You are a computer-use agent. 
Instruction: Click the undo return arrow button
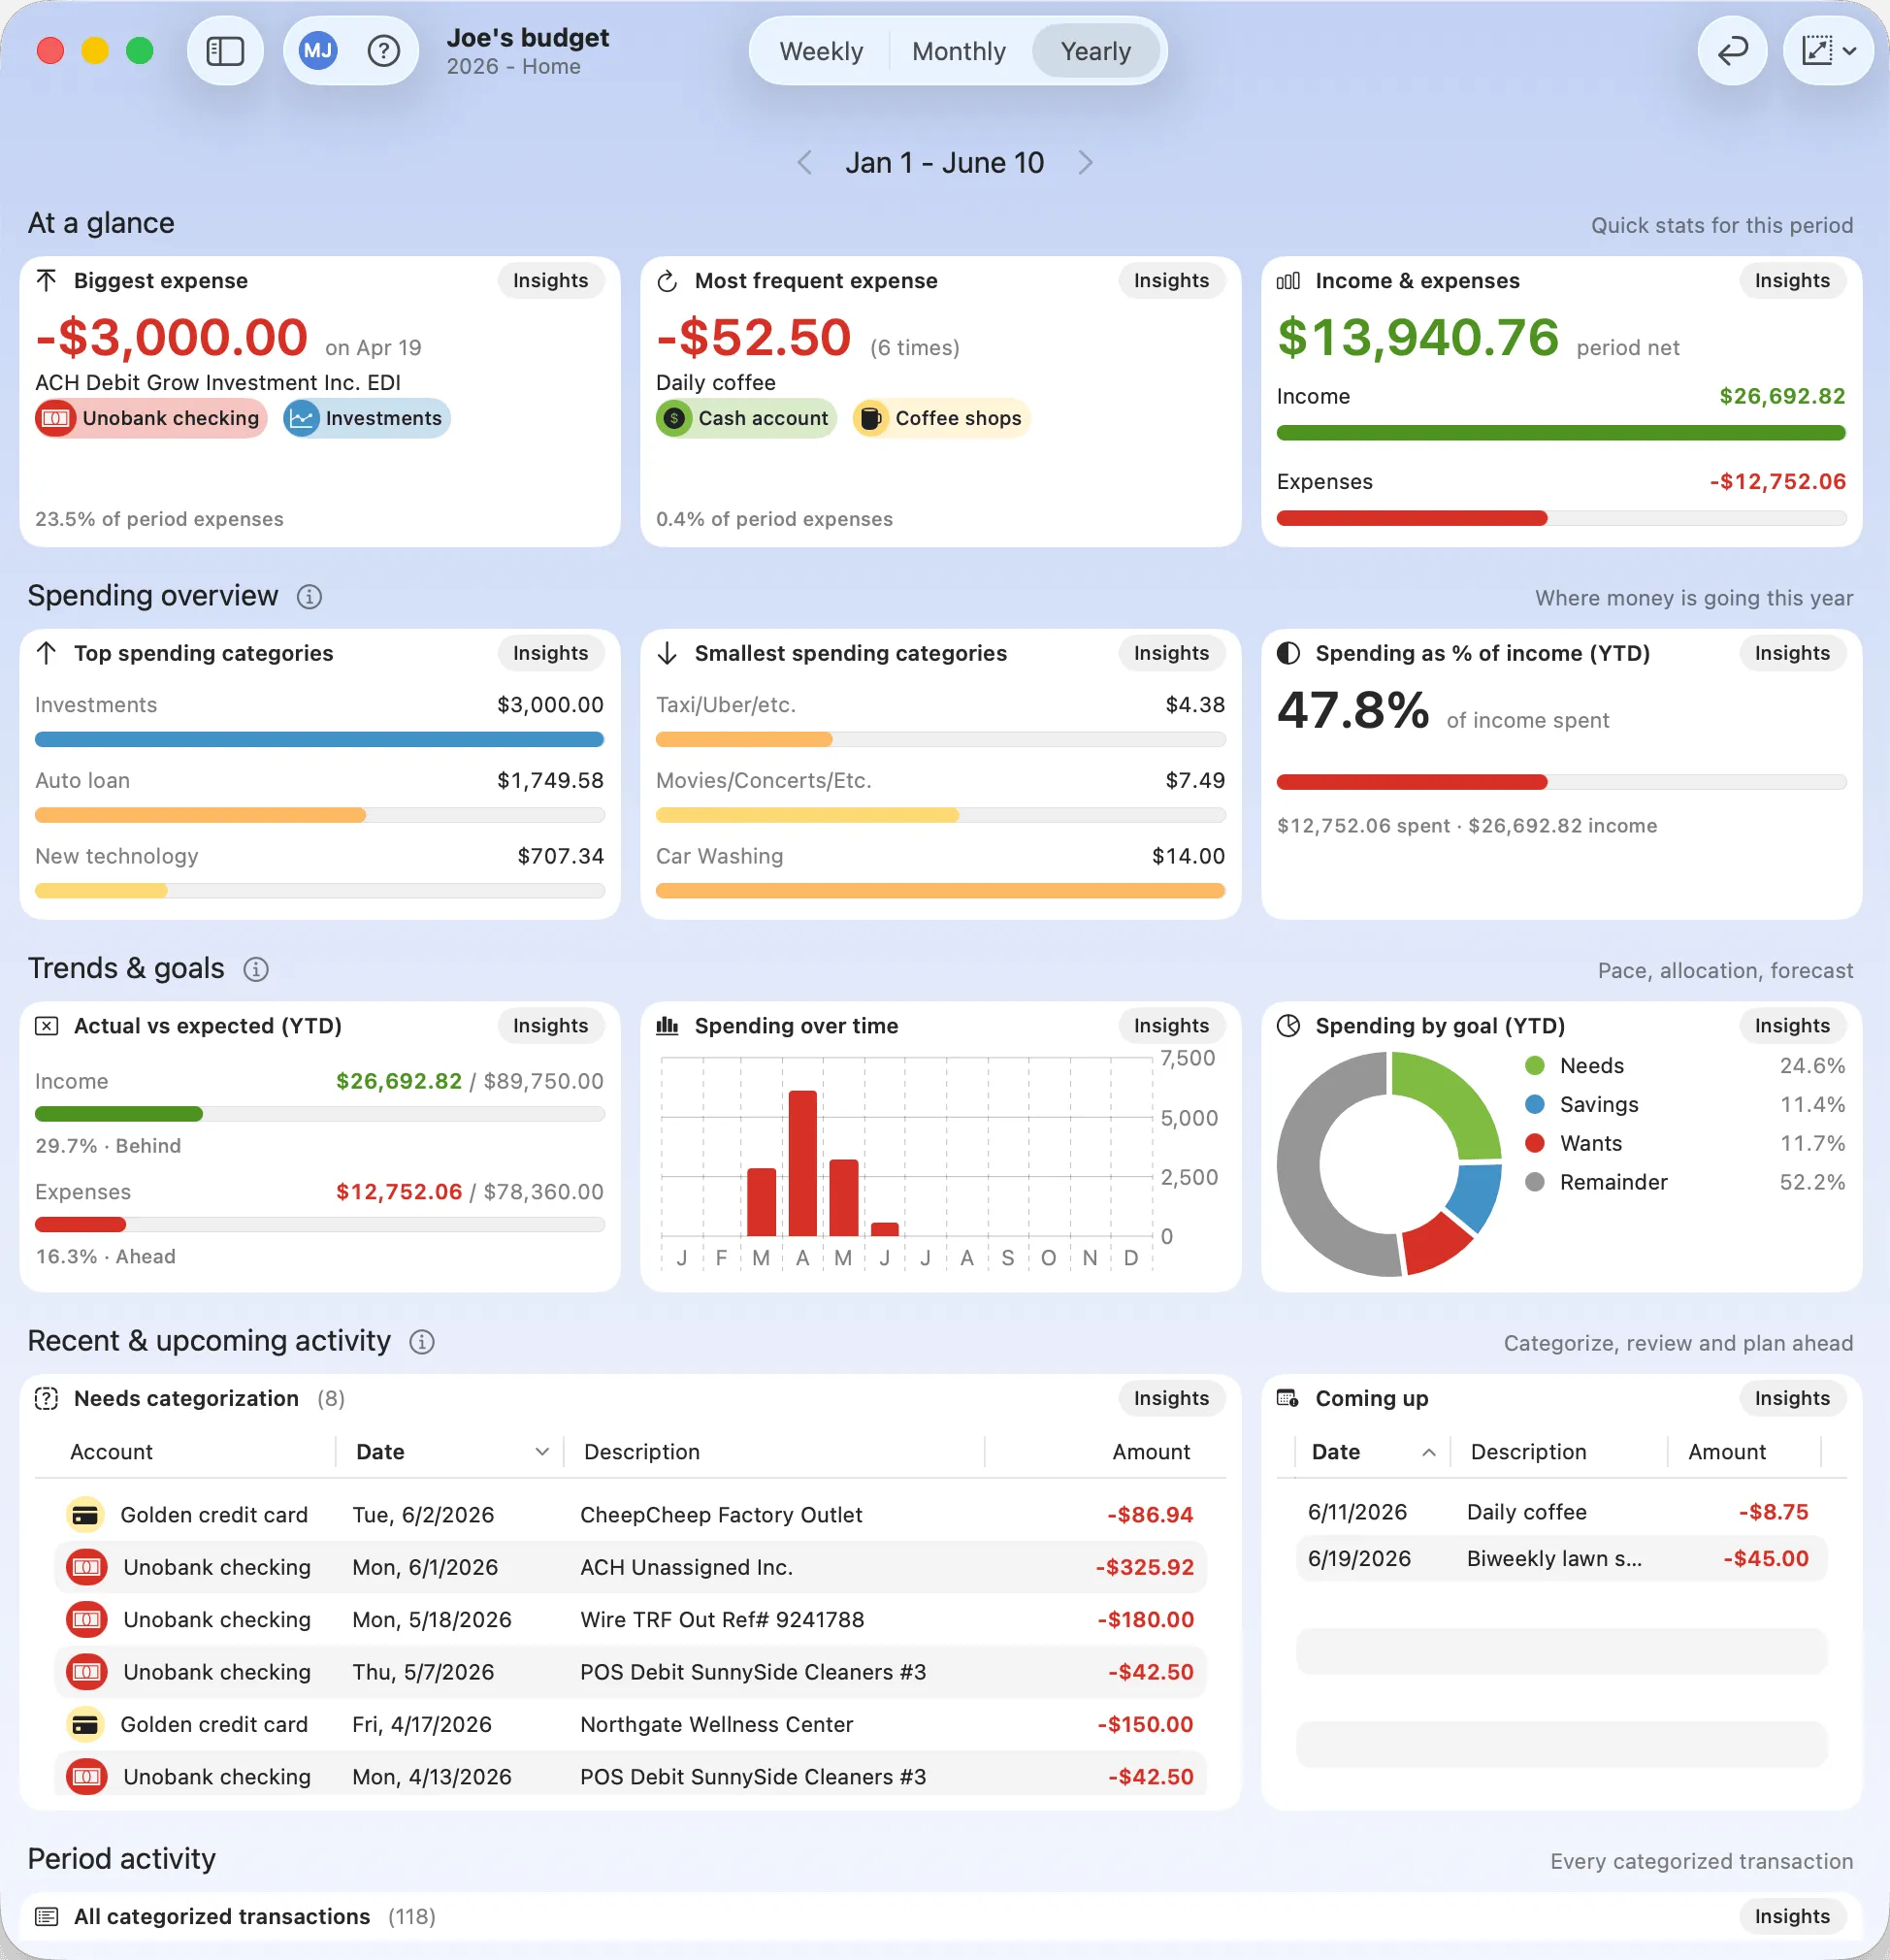(1732, 51)
